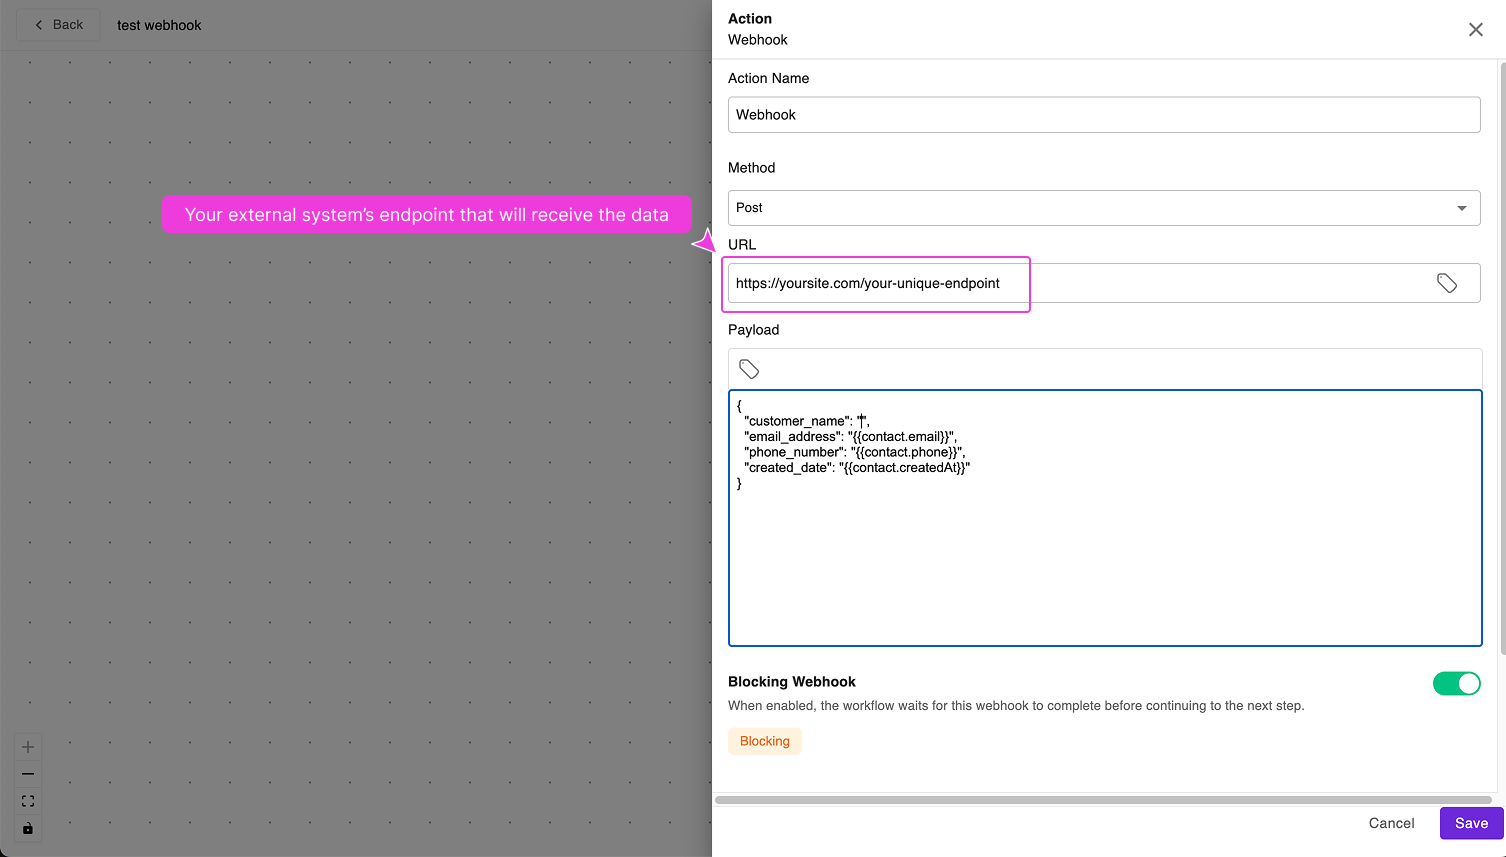Image resolution: width=1506 pixels, height=857 pixels.
Task: Click inside the Payload JSON editor
Action: point(1100,520)
